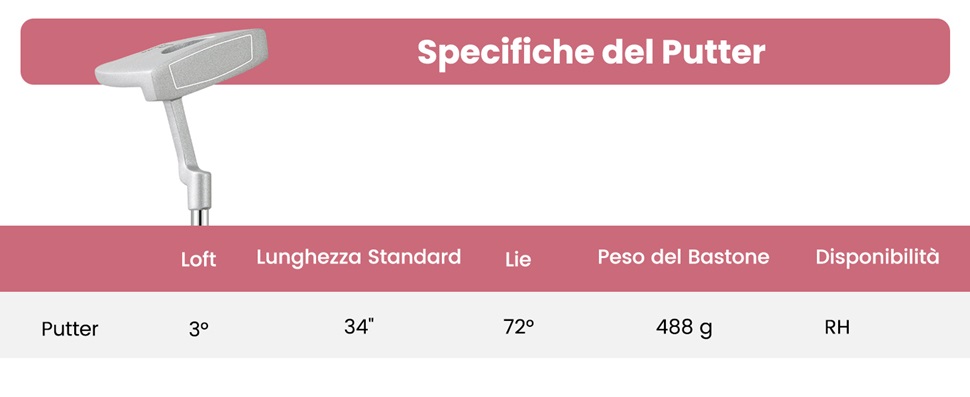The width and height of the screenshot is (970, 397).
Task: Select the Loft column header
Action: coord(199,259)
